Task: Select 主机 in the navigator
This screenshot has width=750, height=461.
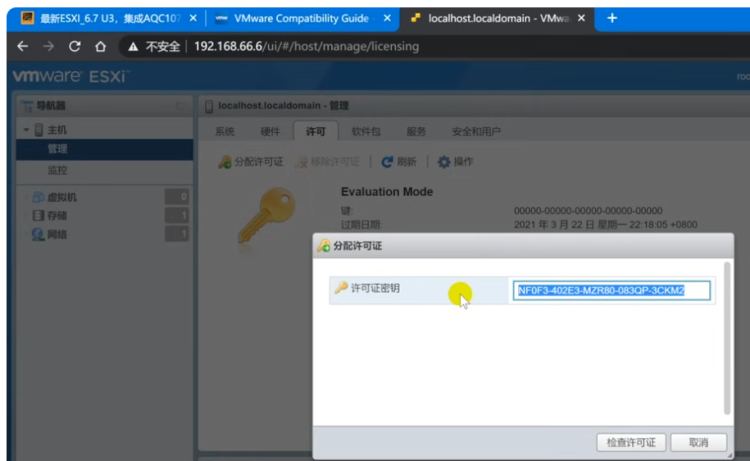Action: [57, 130]
